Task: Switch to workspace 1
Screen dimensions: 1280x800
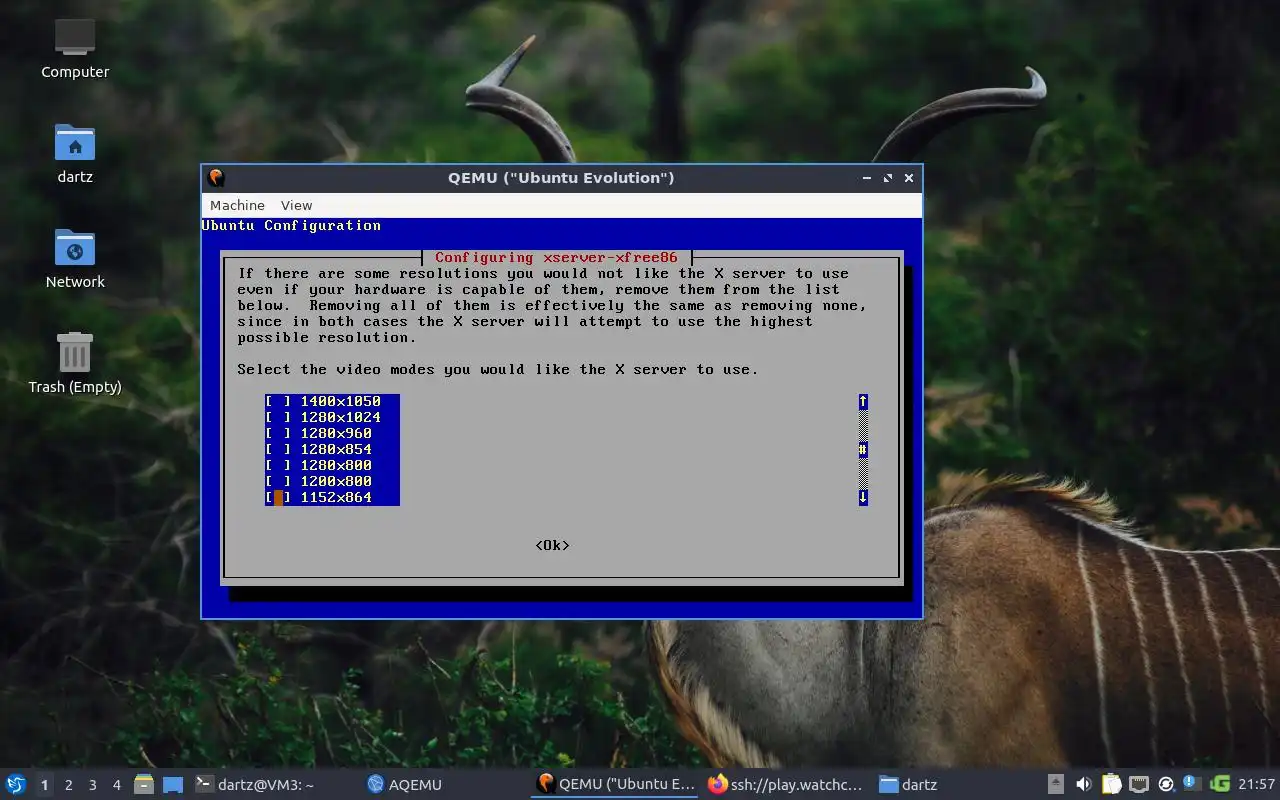Action: click(x=44, y=785)
